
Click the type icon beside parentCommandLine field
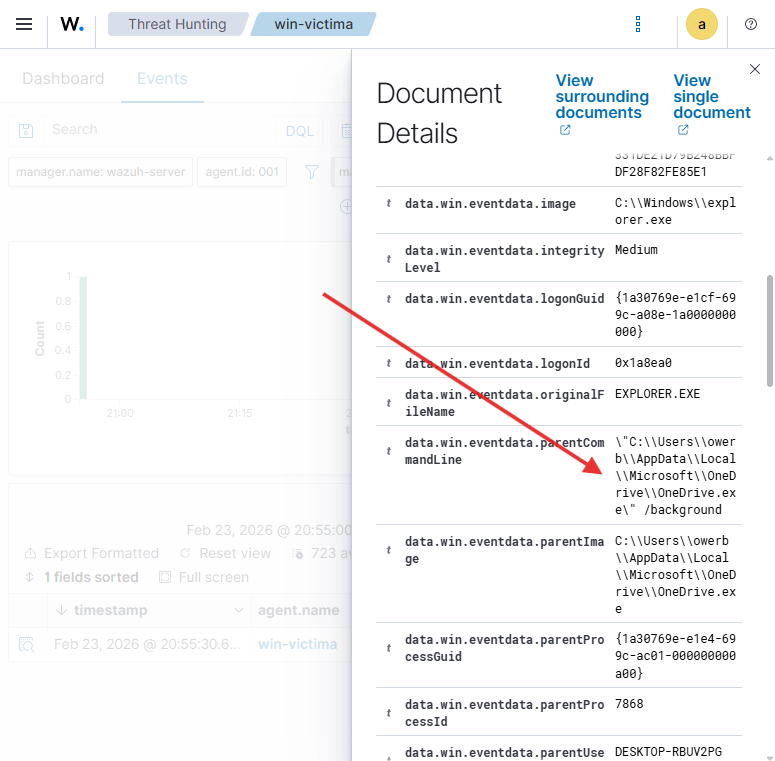389,451
